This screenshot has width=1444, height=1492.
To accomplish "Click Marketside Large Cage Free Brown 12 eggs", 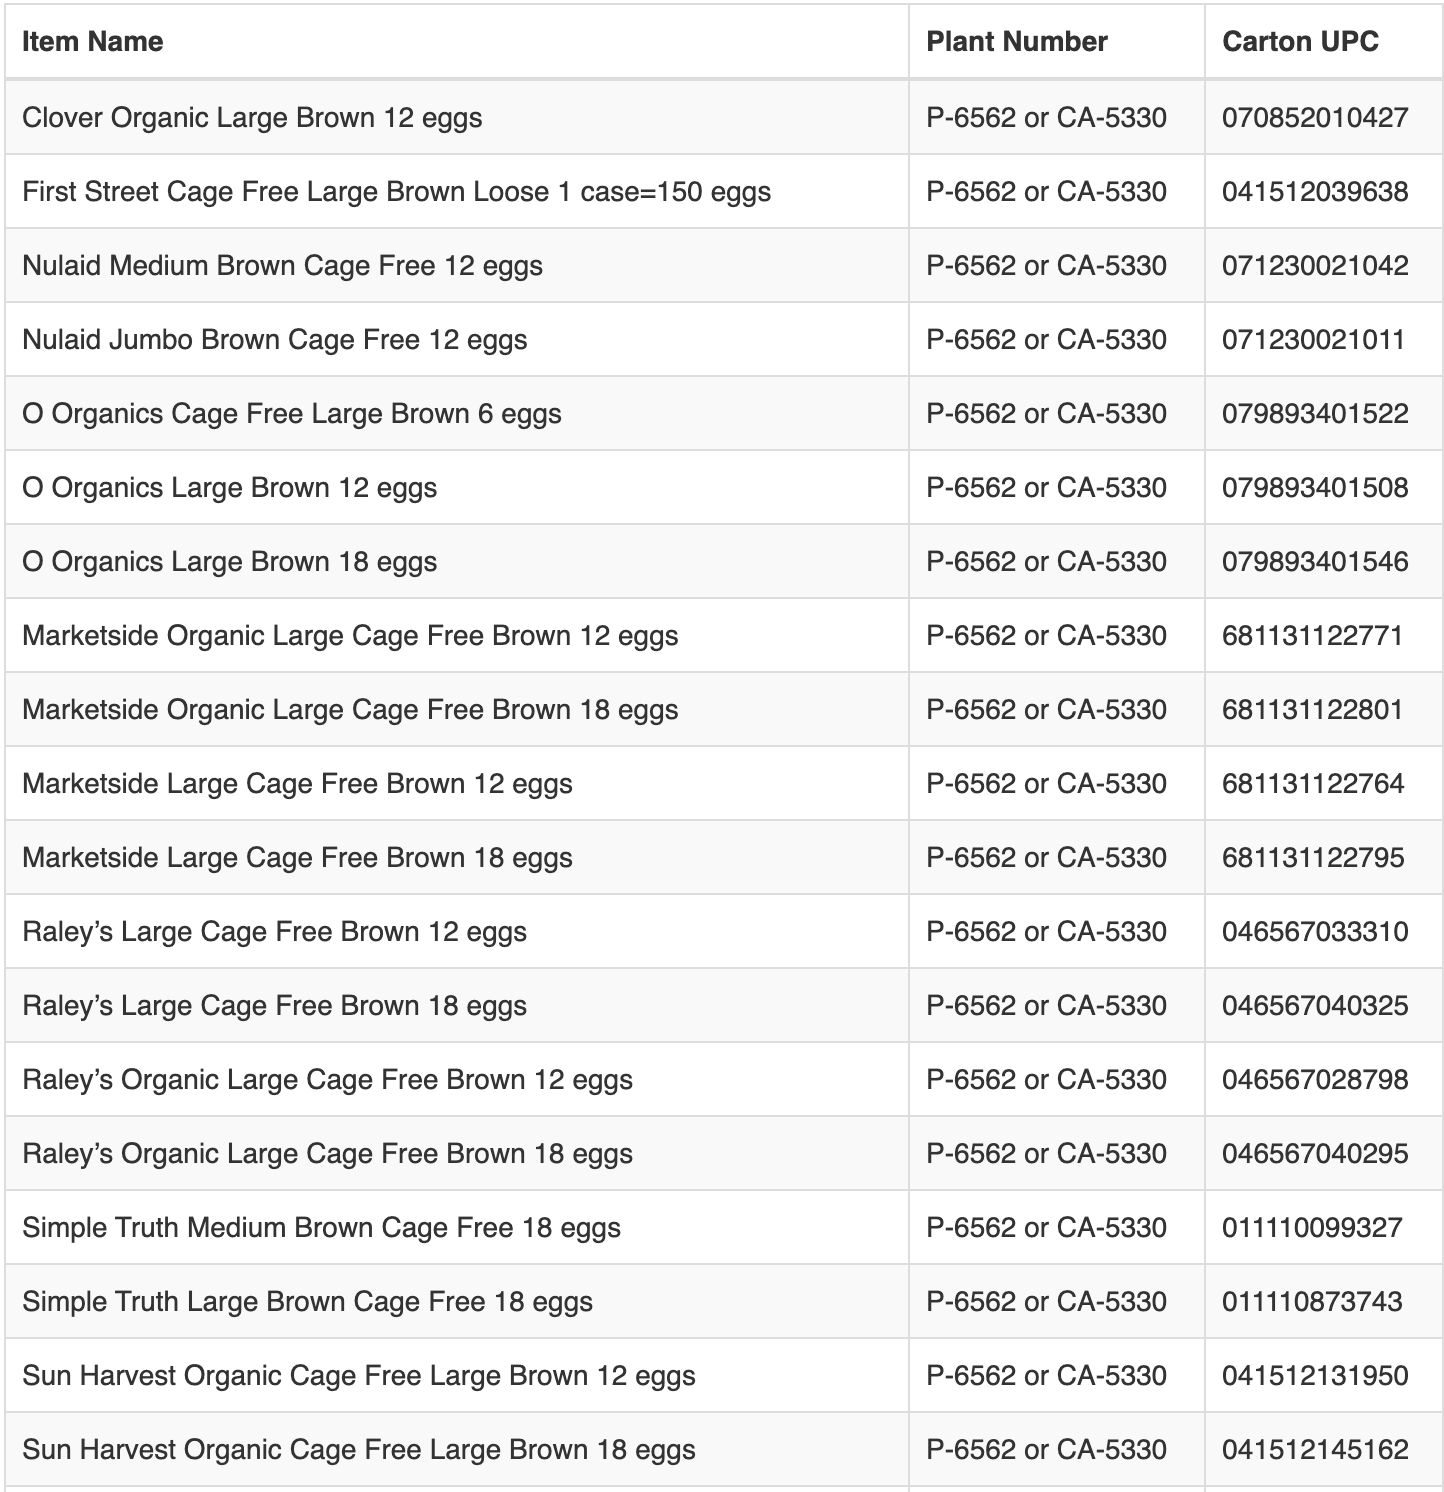I will point(297,784).
